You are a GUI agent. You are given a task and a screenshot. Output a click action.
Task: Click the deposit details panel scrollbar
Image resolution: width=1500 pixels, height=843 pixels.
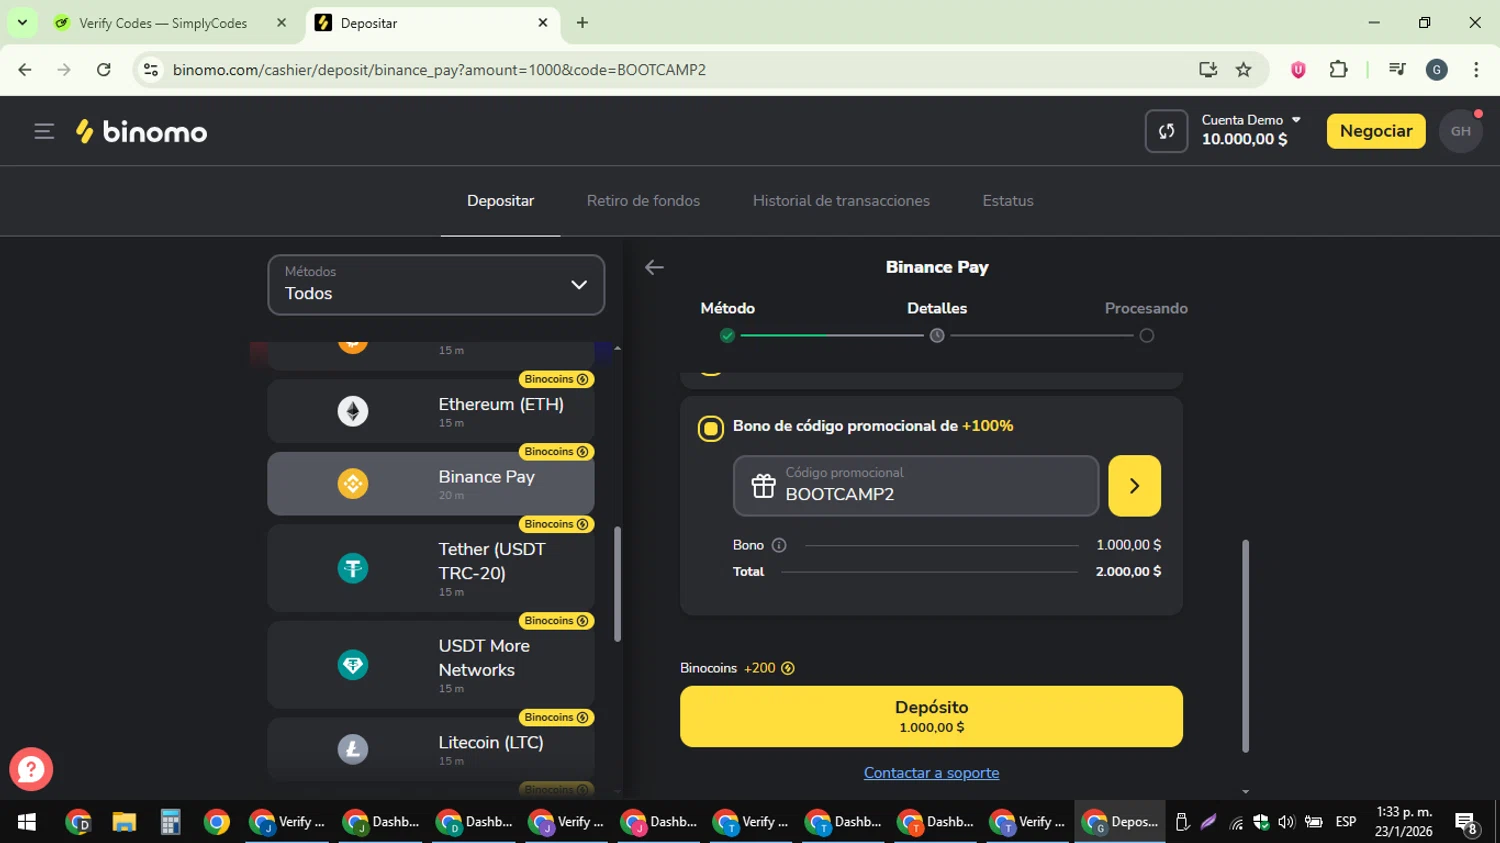tap(1245, 645)
